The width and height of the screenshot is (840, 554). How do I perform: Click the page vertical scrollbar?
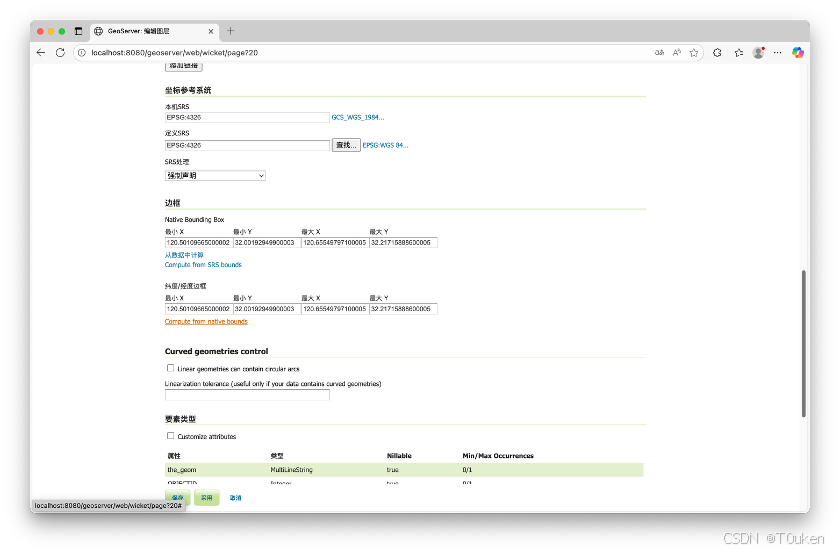[x=804, y=343]
